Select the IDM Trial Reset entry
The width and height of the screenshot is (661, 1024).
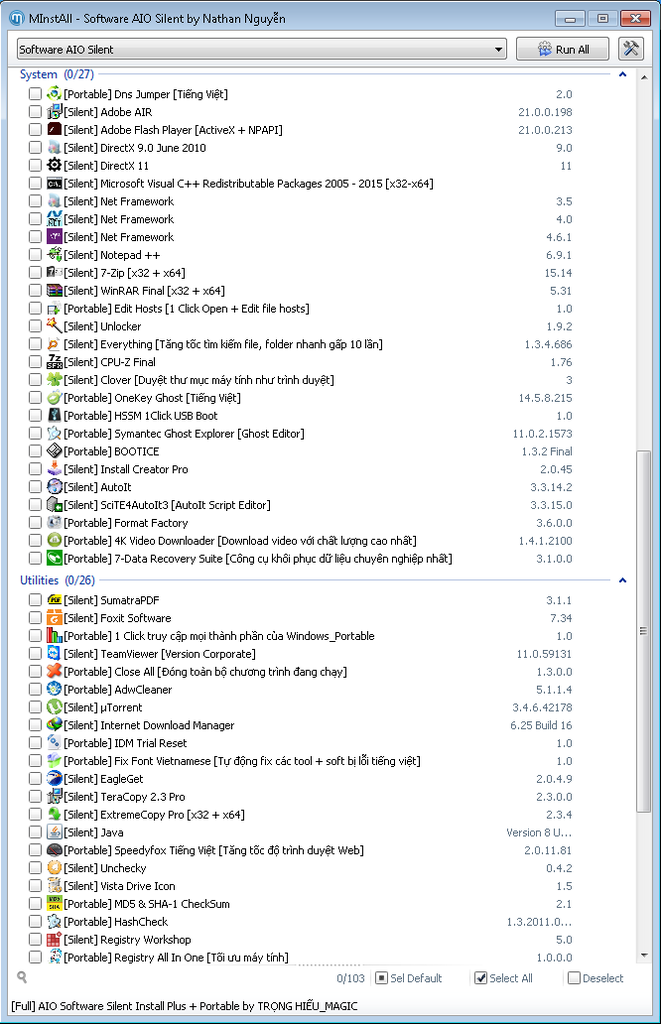pyautogui.click(x=300, y=743)
